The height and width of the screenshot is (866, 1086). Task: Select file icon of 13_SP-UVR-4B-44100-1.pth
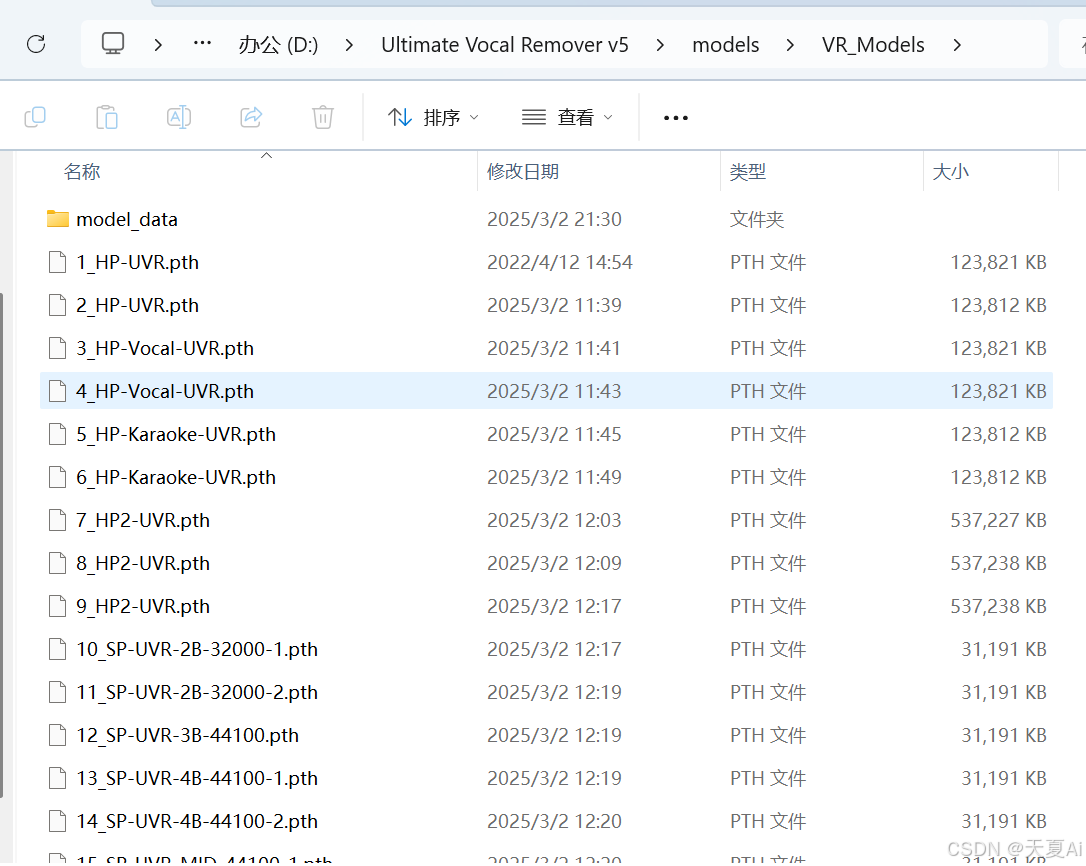point(57,778)
